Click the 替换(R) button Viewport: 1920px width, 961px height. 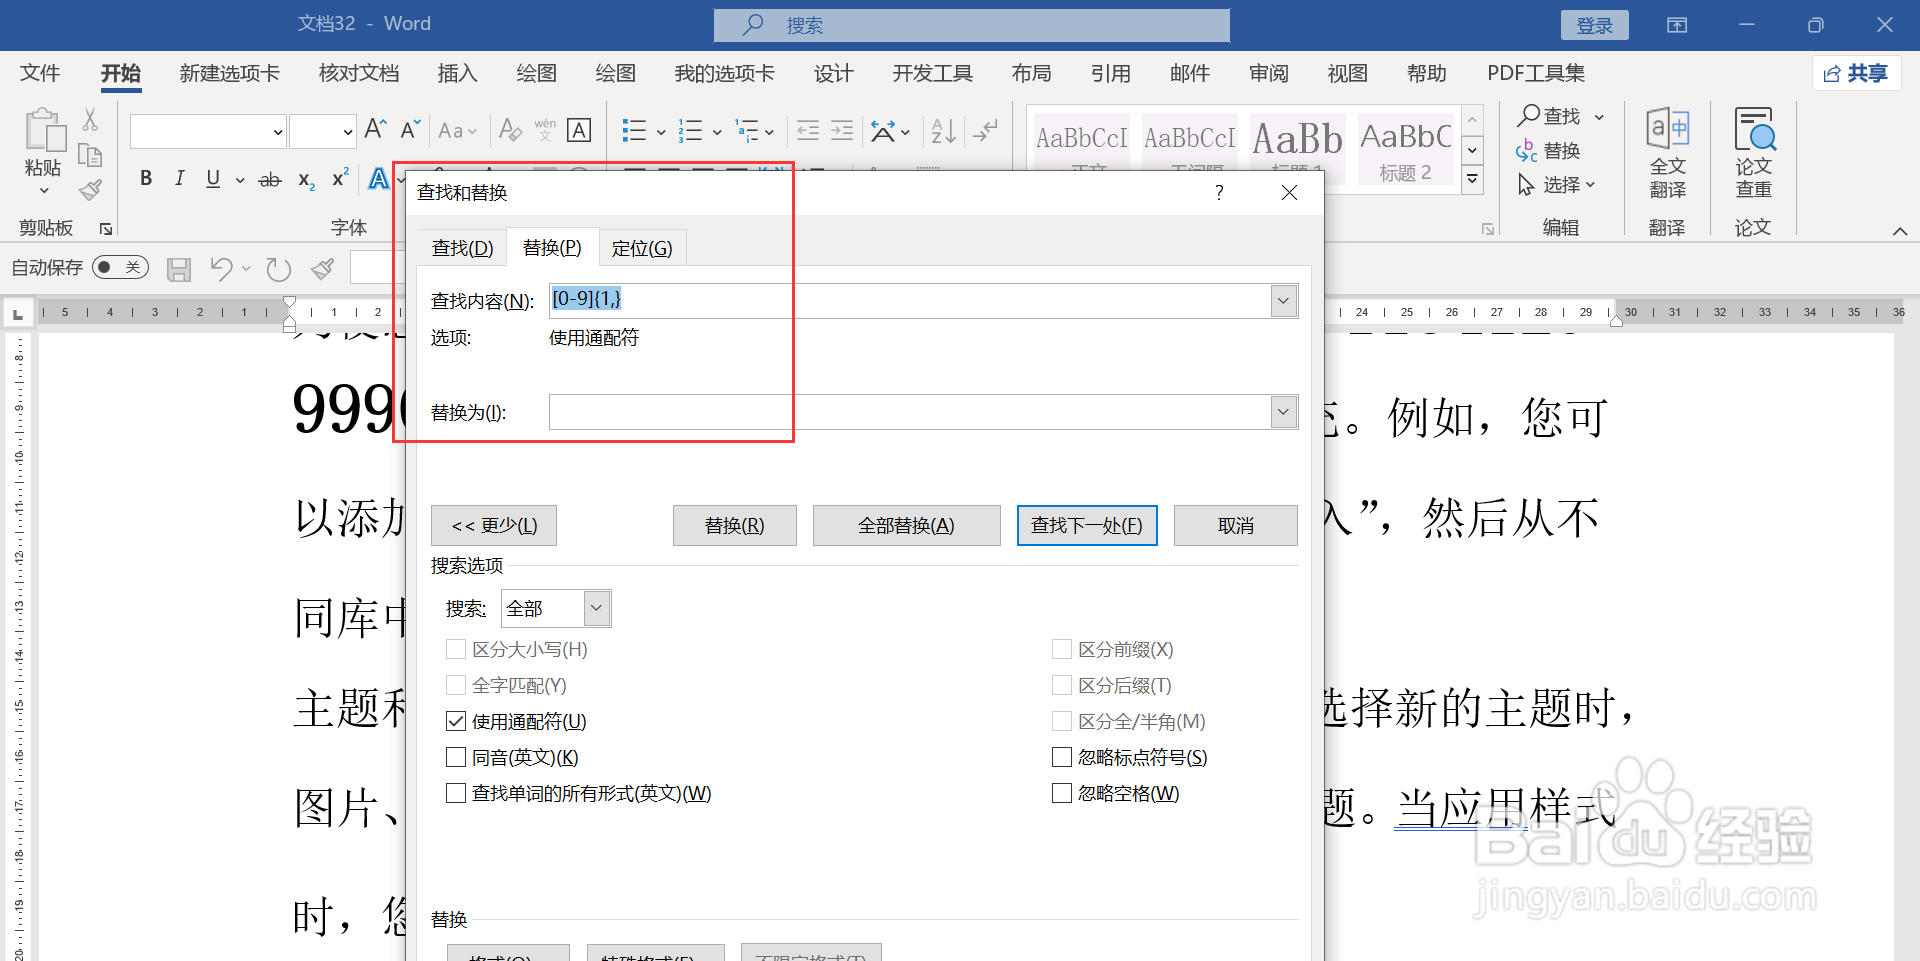[734, 525]
